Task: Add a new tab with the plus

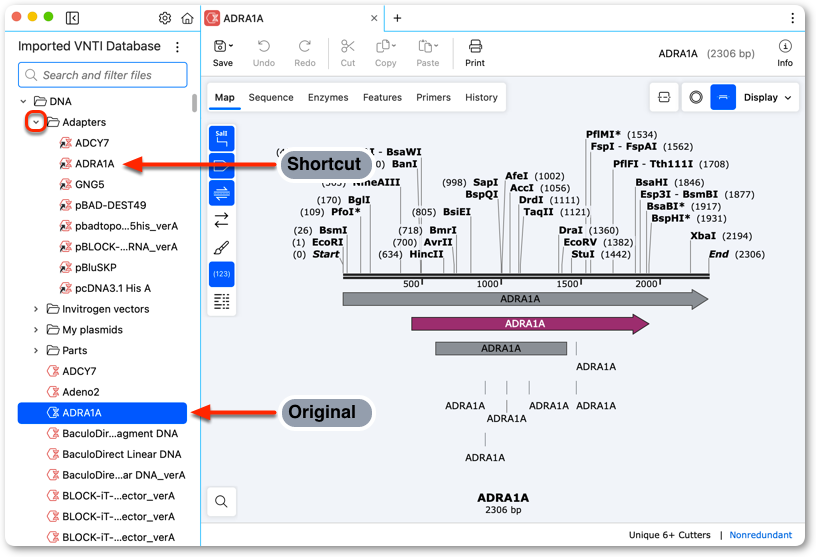Action: [x=397, y=18]
